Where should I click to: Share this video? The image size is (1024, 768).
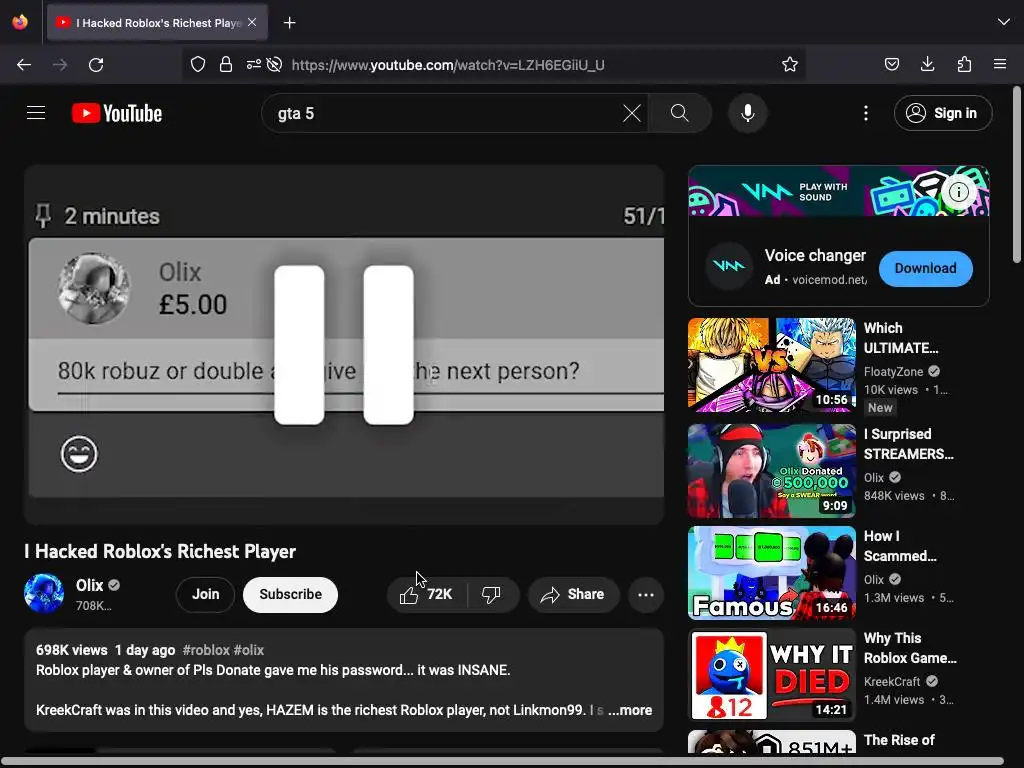[573, 594]
